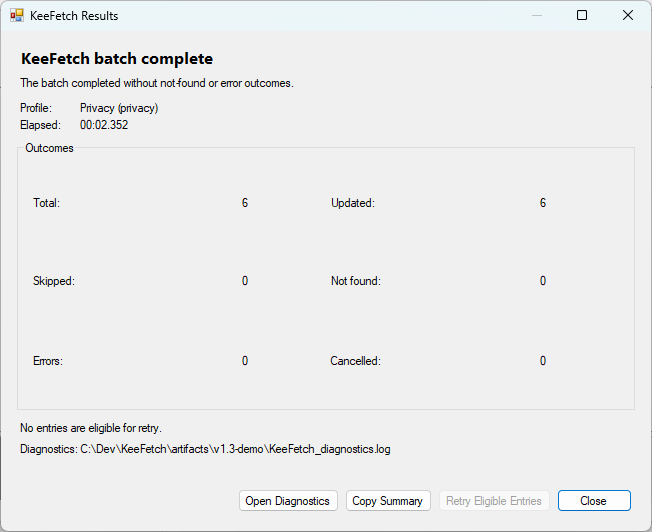The image size is (652, 532).
Task: Click the Errors count value 0
Action: click(245, 361)
